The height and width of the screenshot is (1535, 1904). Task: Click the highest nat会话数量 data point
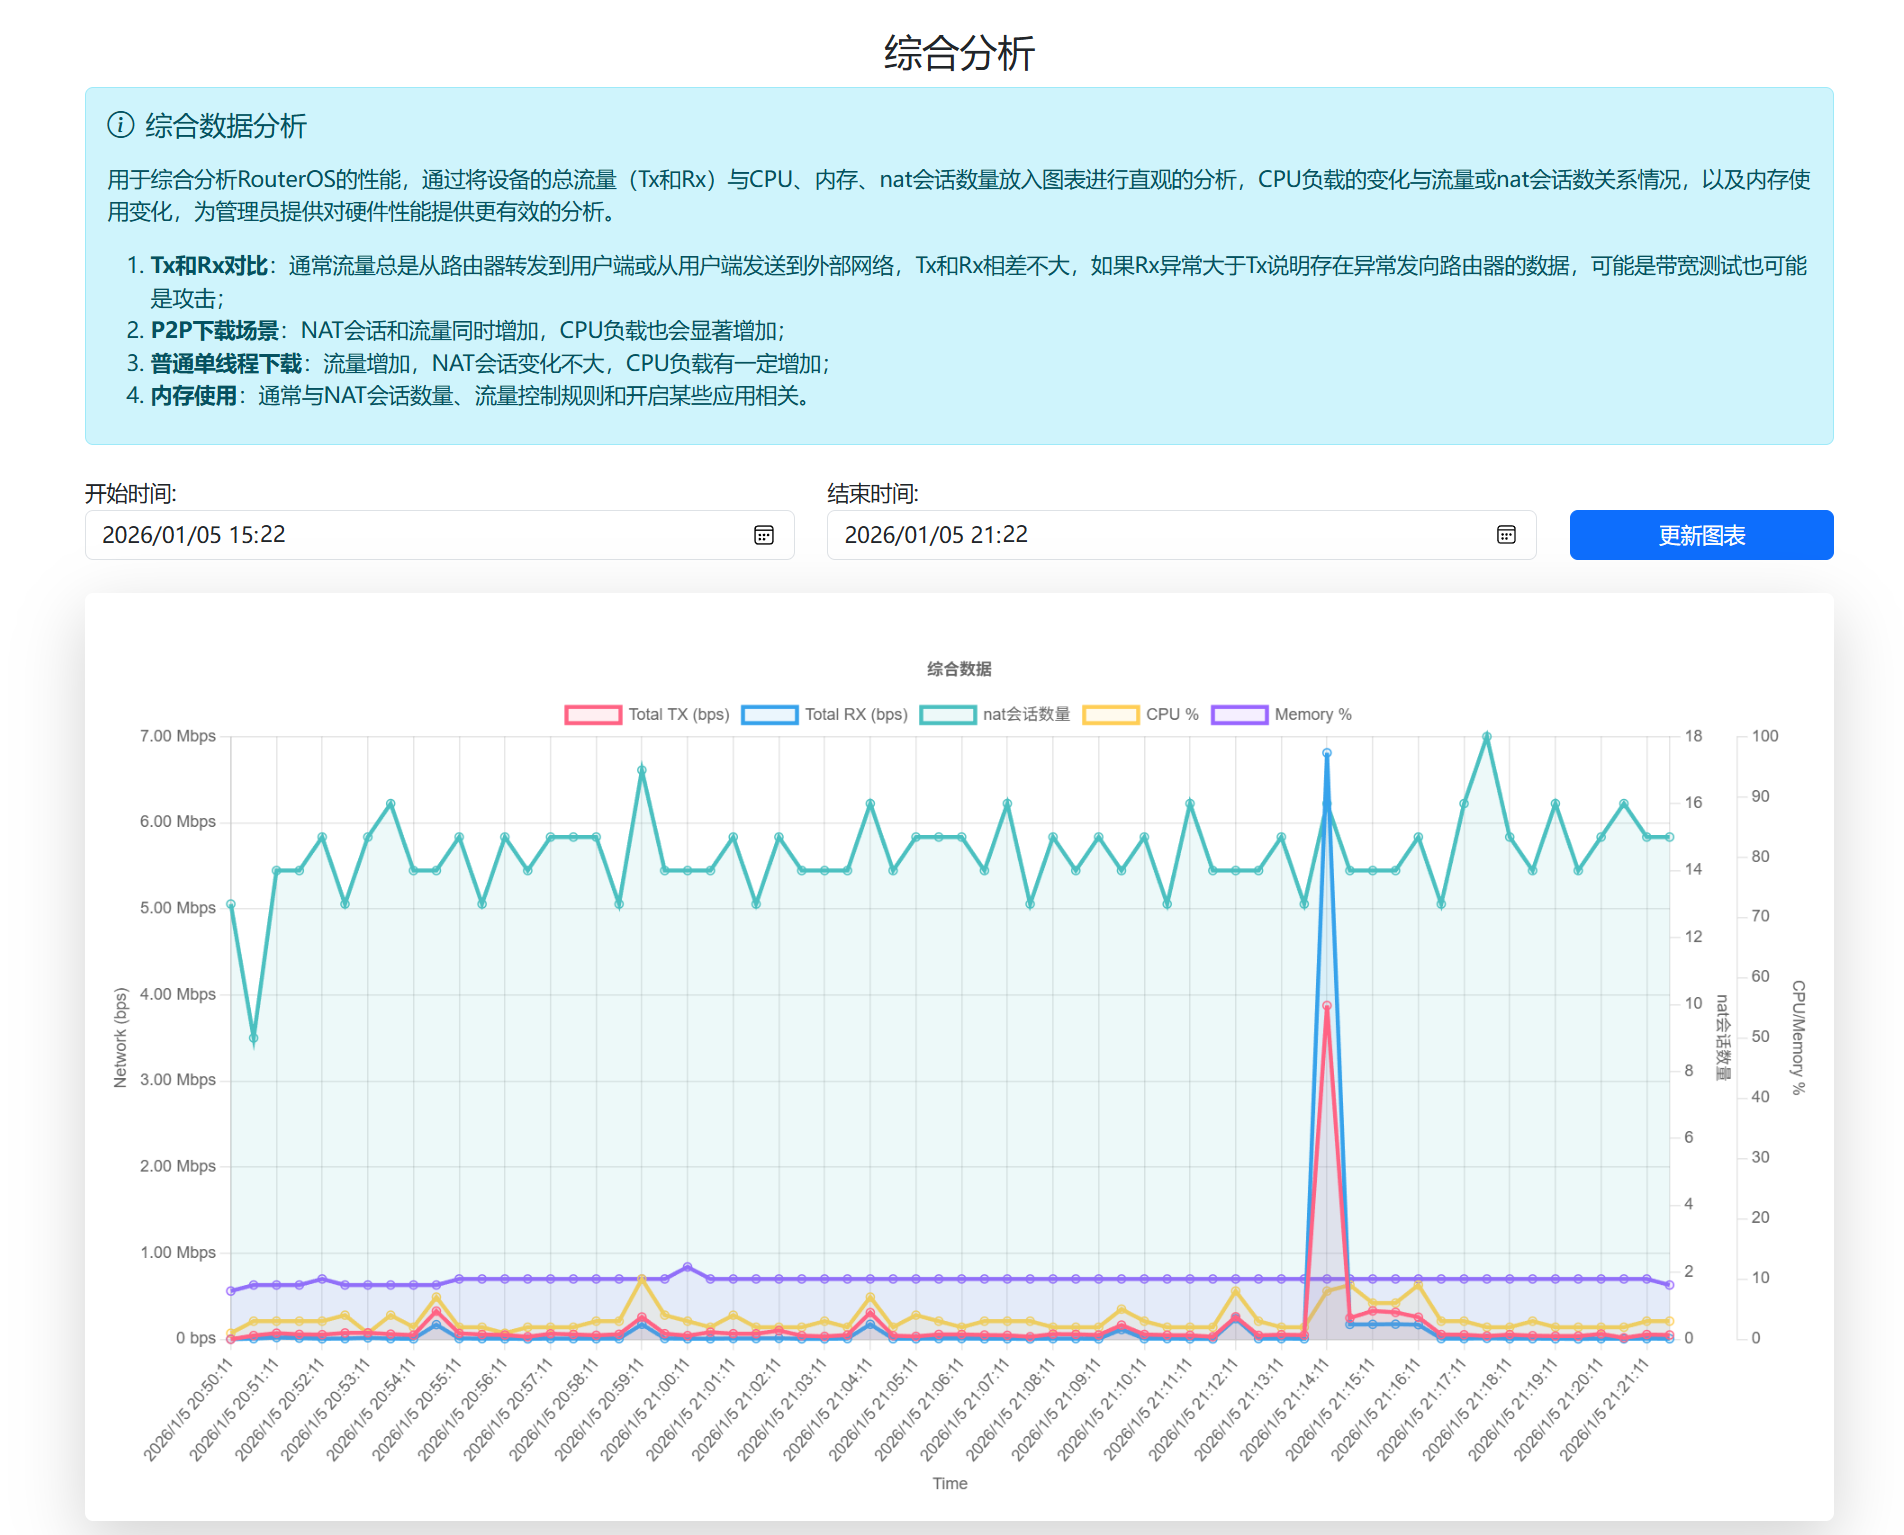(1487, 737)
